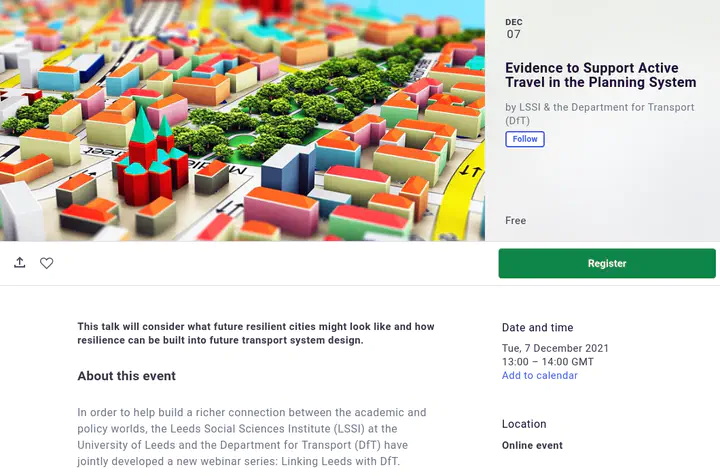Like the event with the heart icon
Viewport: 720px width, 476px height.
tap(46, 263)
